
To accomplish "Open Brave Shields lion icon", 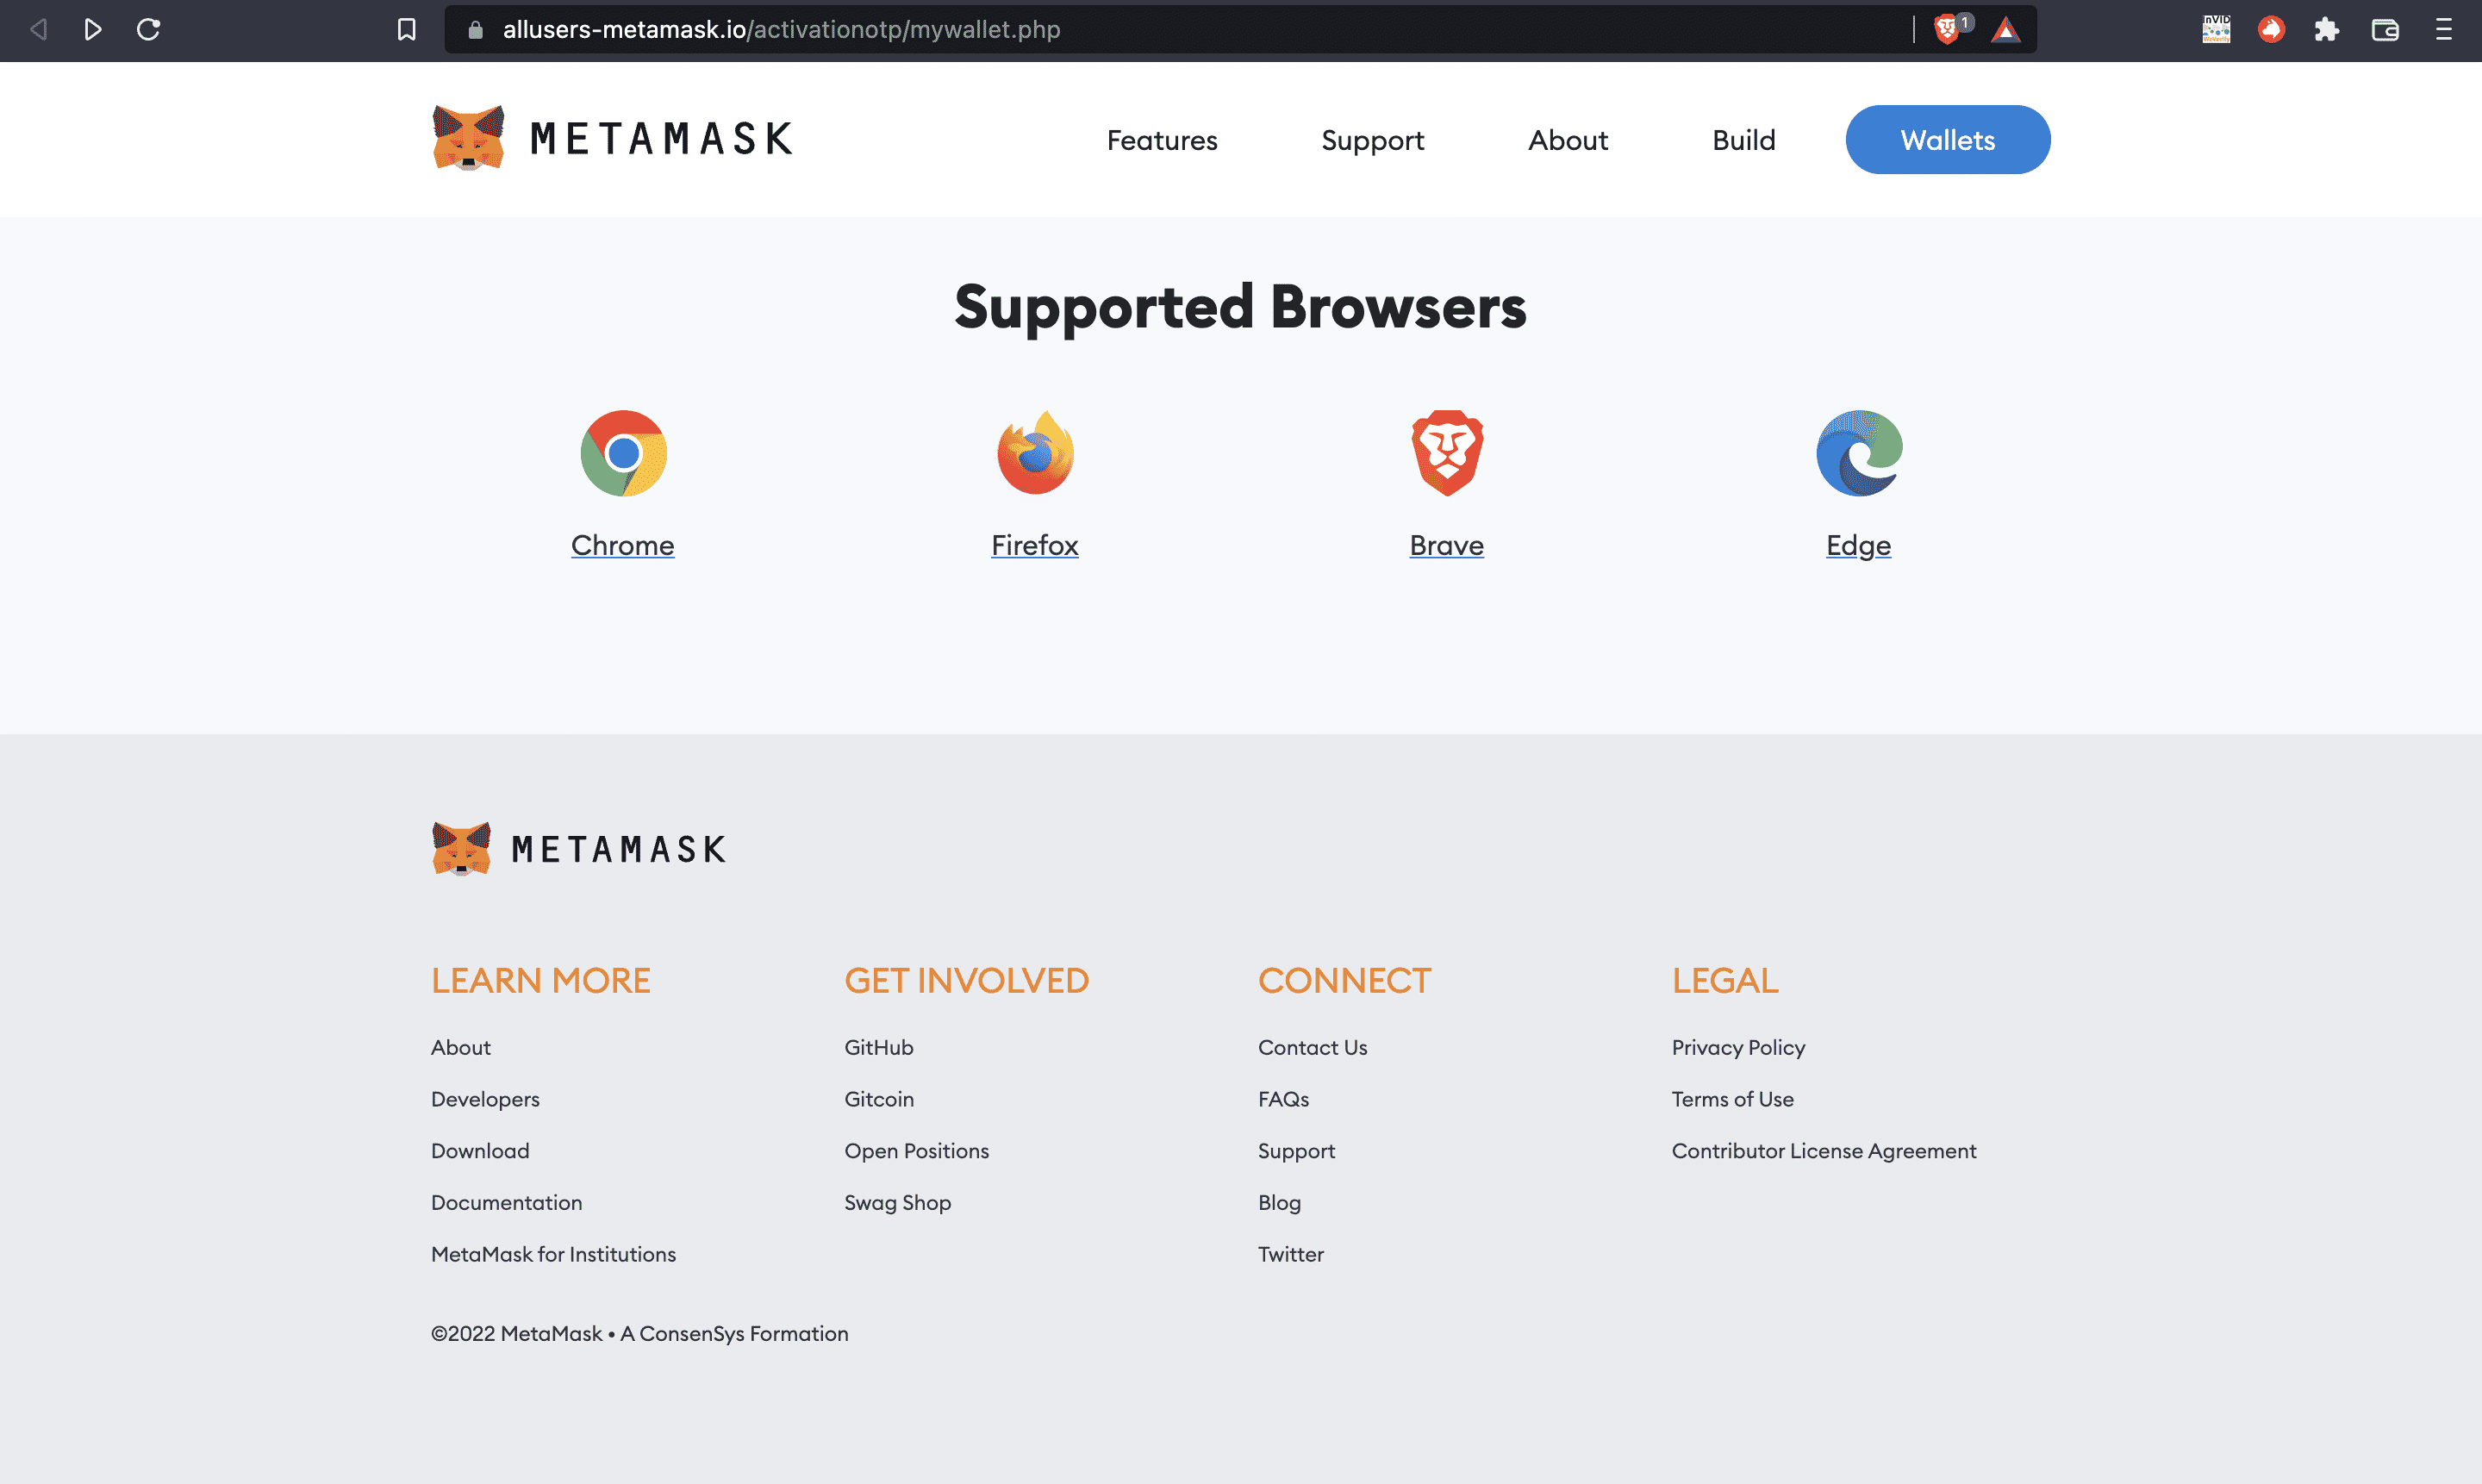I will pyautogui.click(x=1946, y=30).
